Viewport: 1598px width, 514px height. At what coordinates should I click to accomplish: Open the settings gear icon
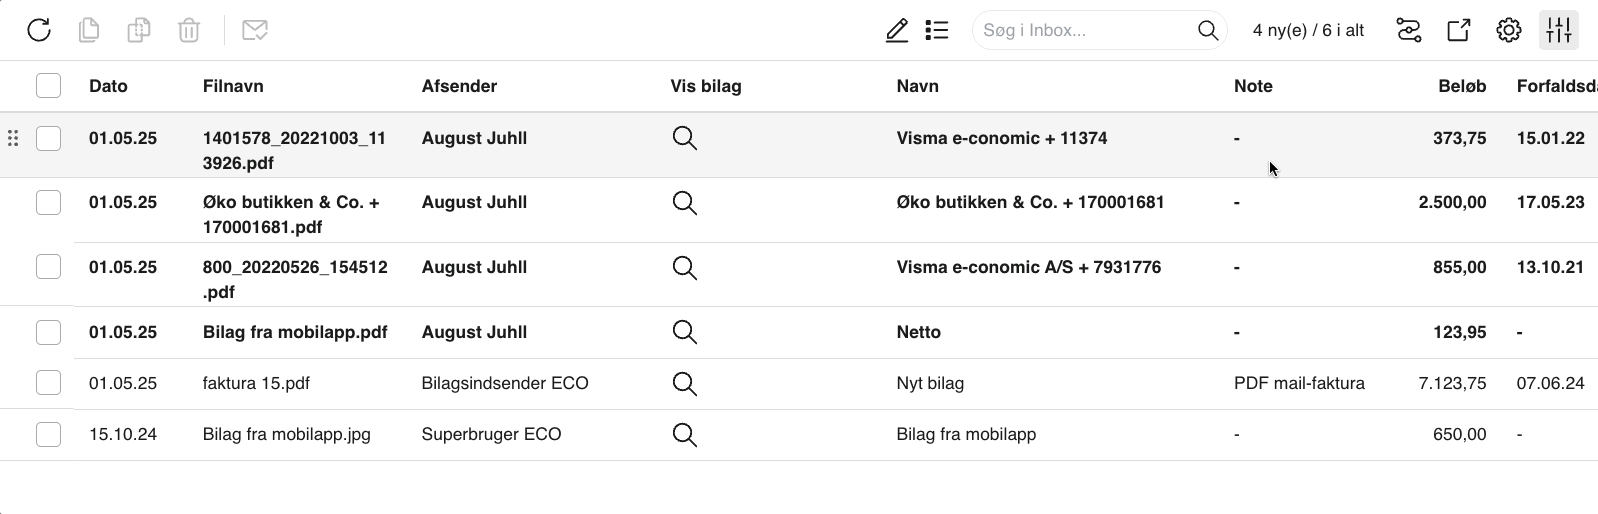[x=1509, y=30]
